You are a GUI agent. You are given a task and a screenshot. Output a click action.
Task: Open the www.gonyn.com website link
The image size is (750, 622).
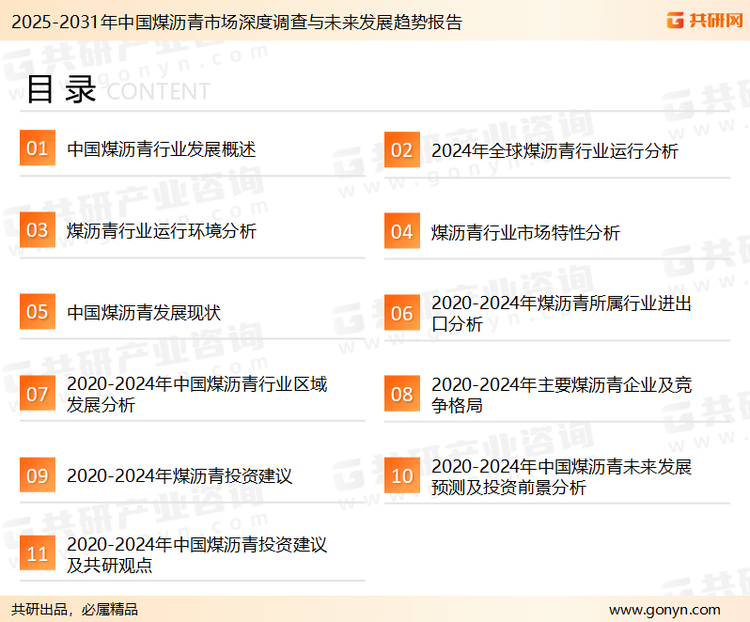tap(664, 609)
